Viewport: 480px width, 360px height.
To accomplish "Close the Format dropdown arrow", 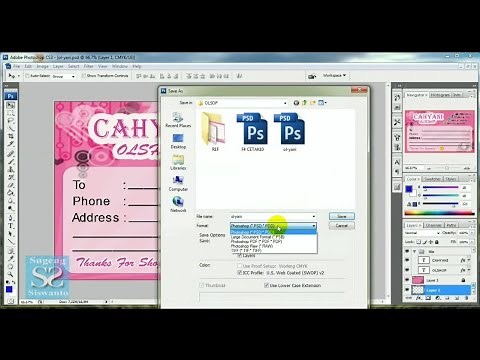I will [x=313, y=226].
